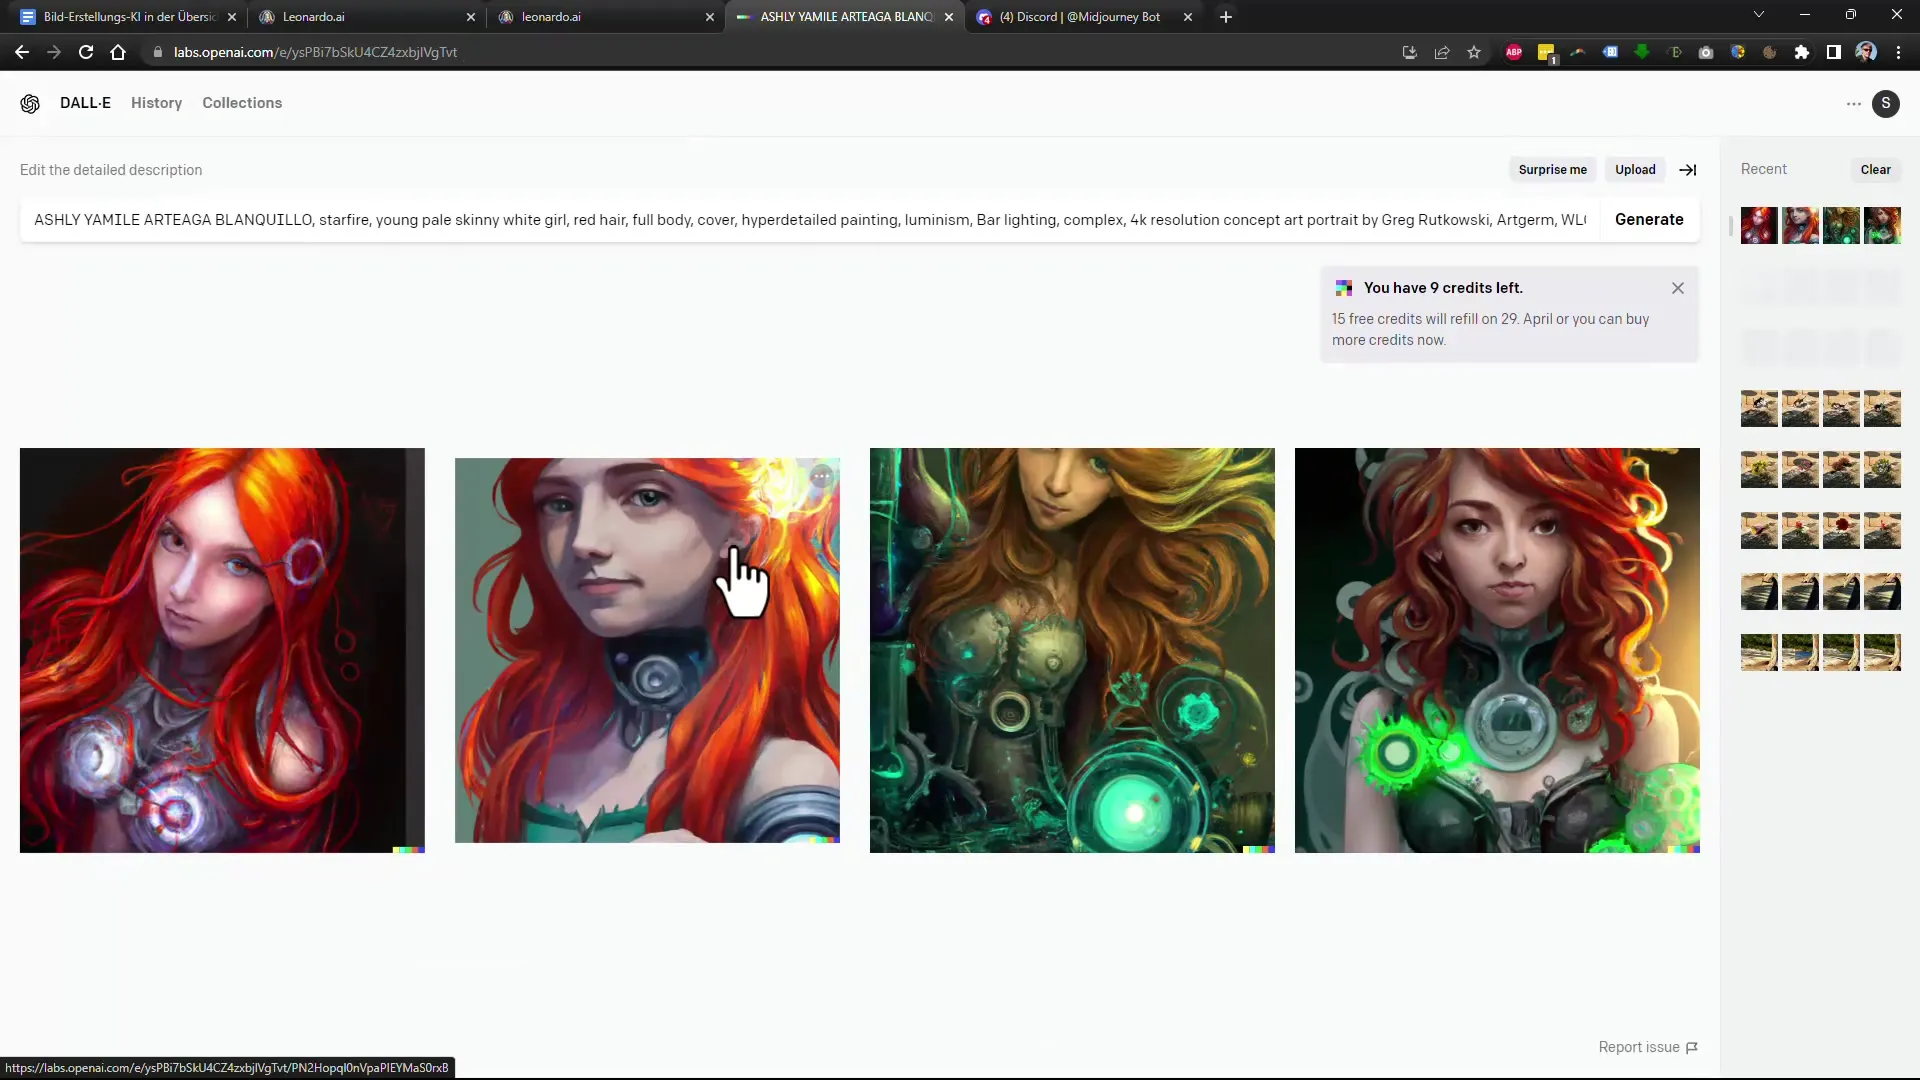The width and height of the screenshot is (1920, 1080).
Task: Click the Surprise me button
Action: [1552, 169]
